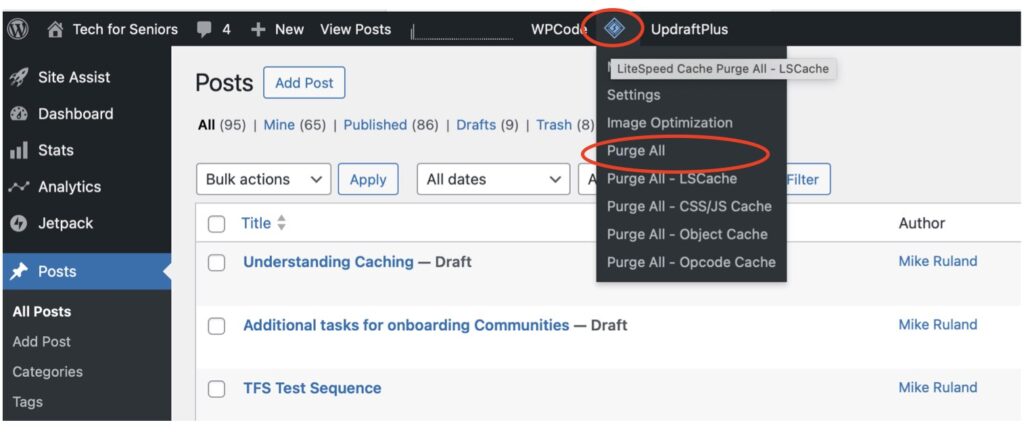1024x435 pixels.
Task: Check the Understanding Caching post checkbox
Action: [216, 262]
